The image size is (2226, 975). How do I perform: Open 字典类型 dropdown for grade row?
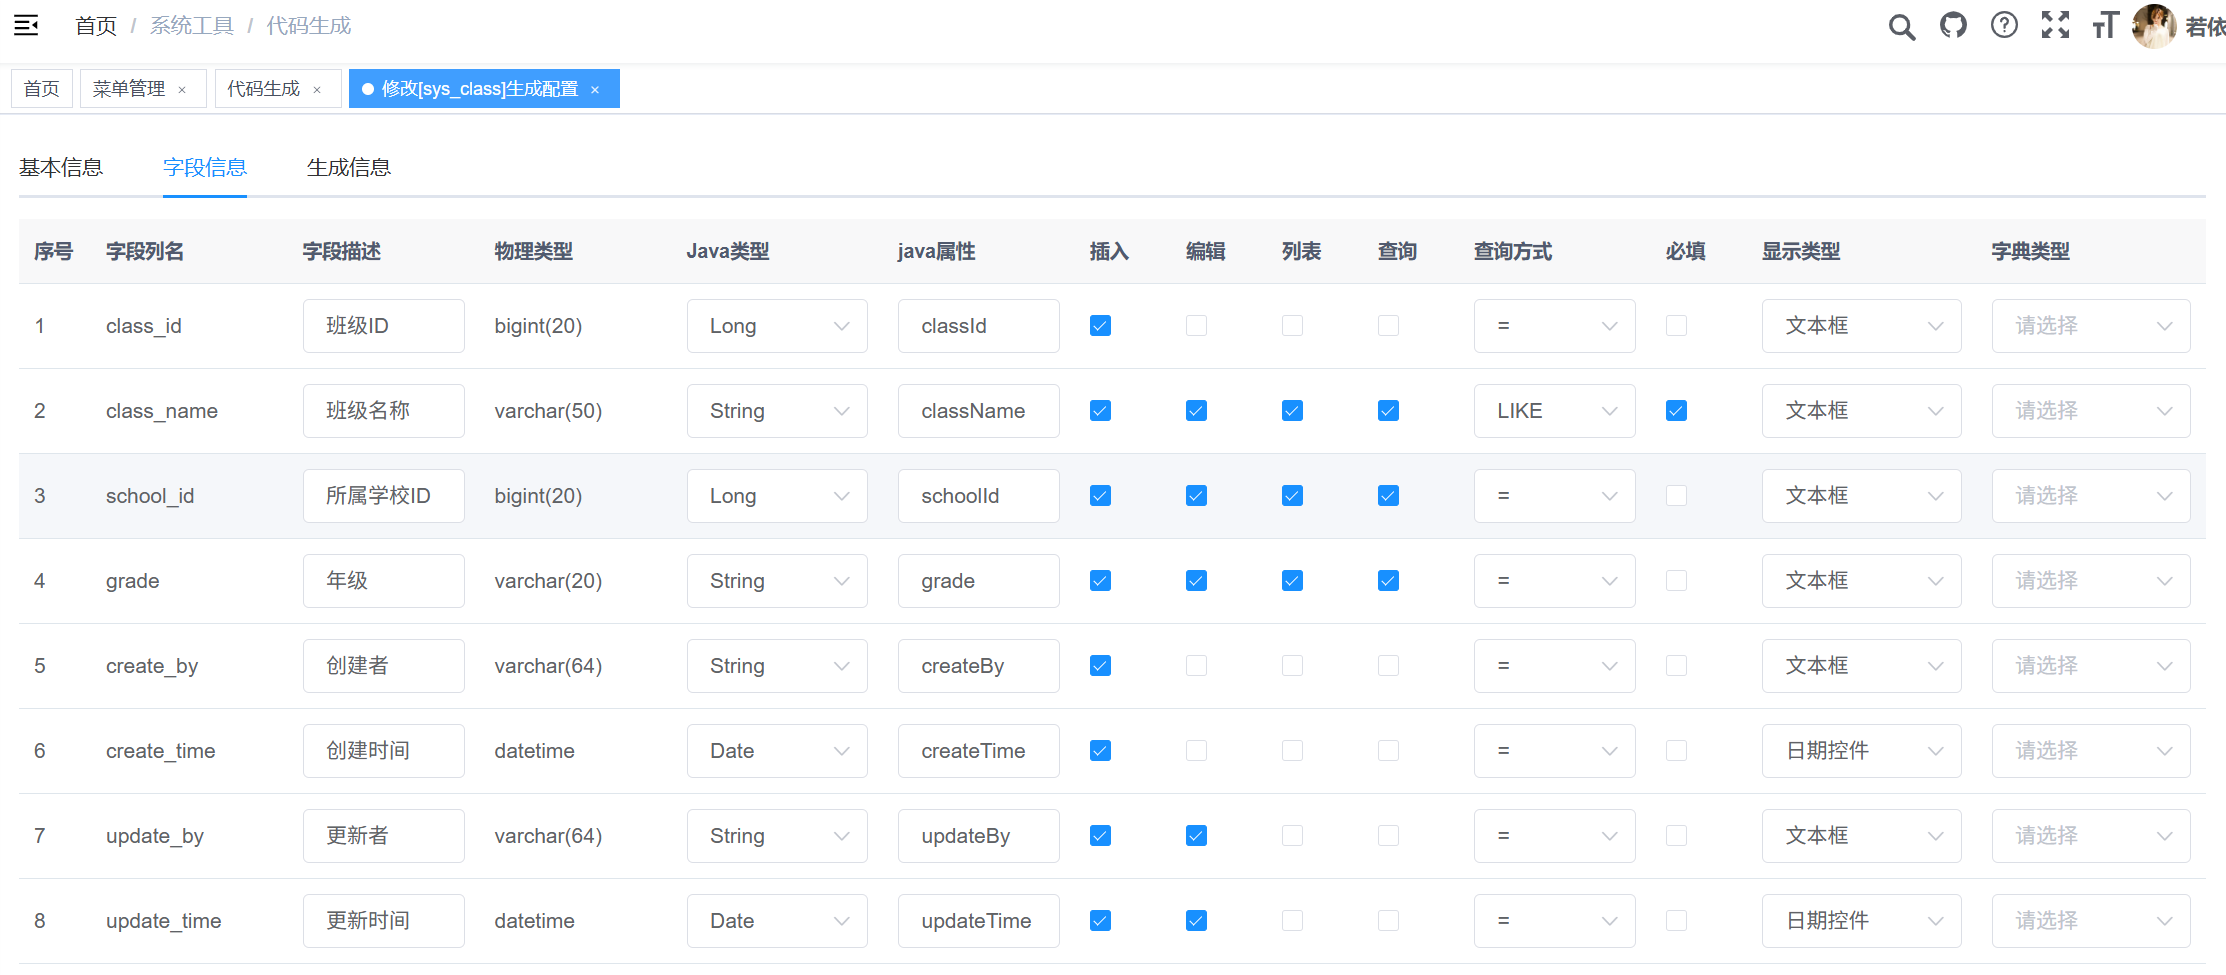(x=2091, y=580)
